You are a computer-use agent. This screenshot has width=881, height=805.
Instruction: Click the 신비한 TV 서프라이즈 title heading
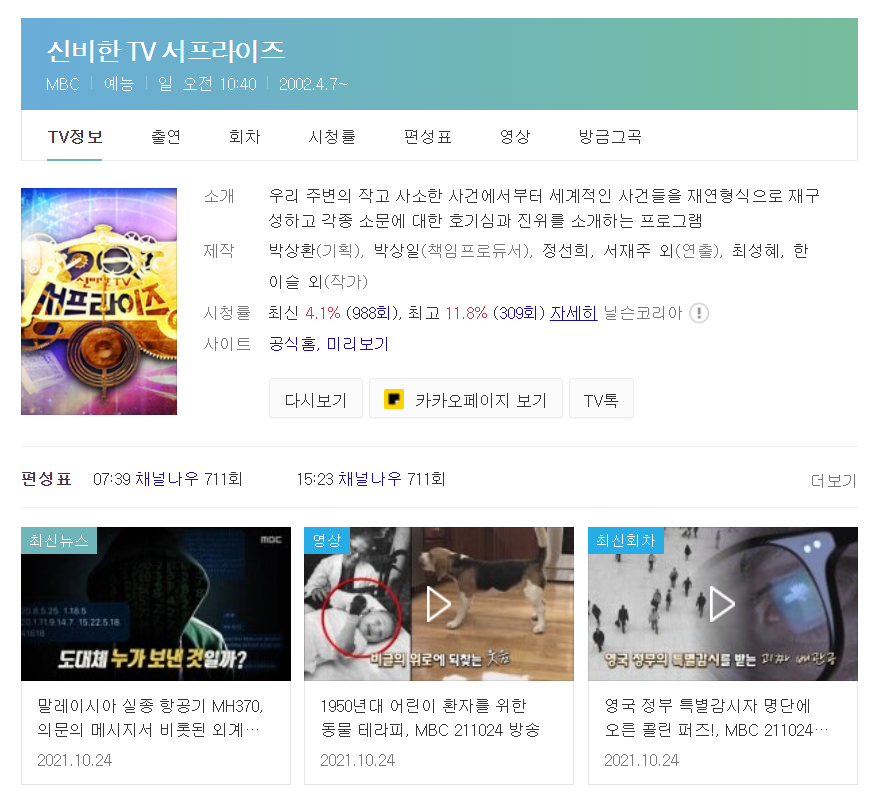tap(166, 51)
